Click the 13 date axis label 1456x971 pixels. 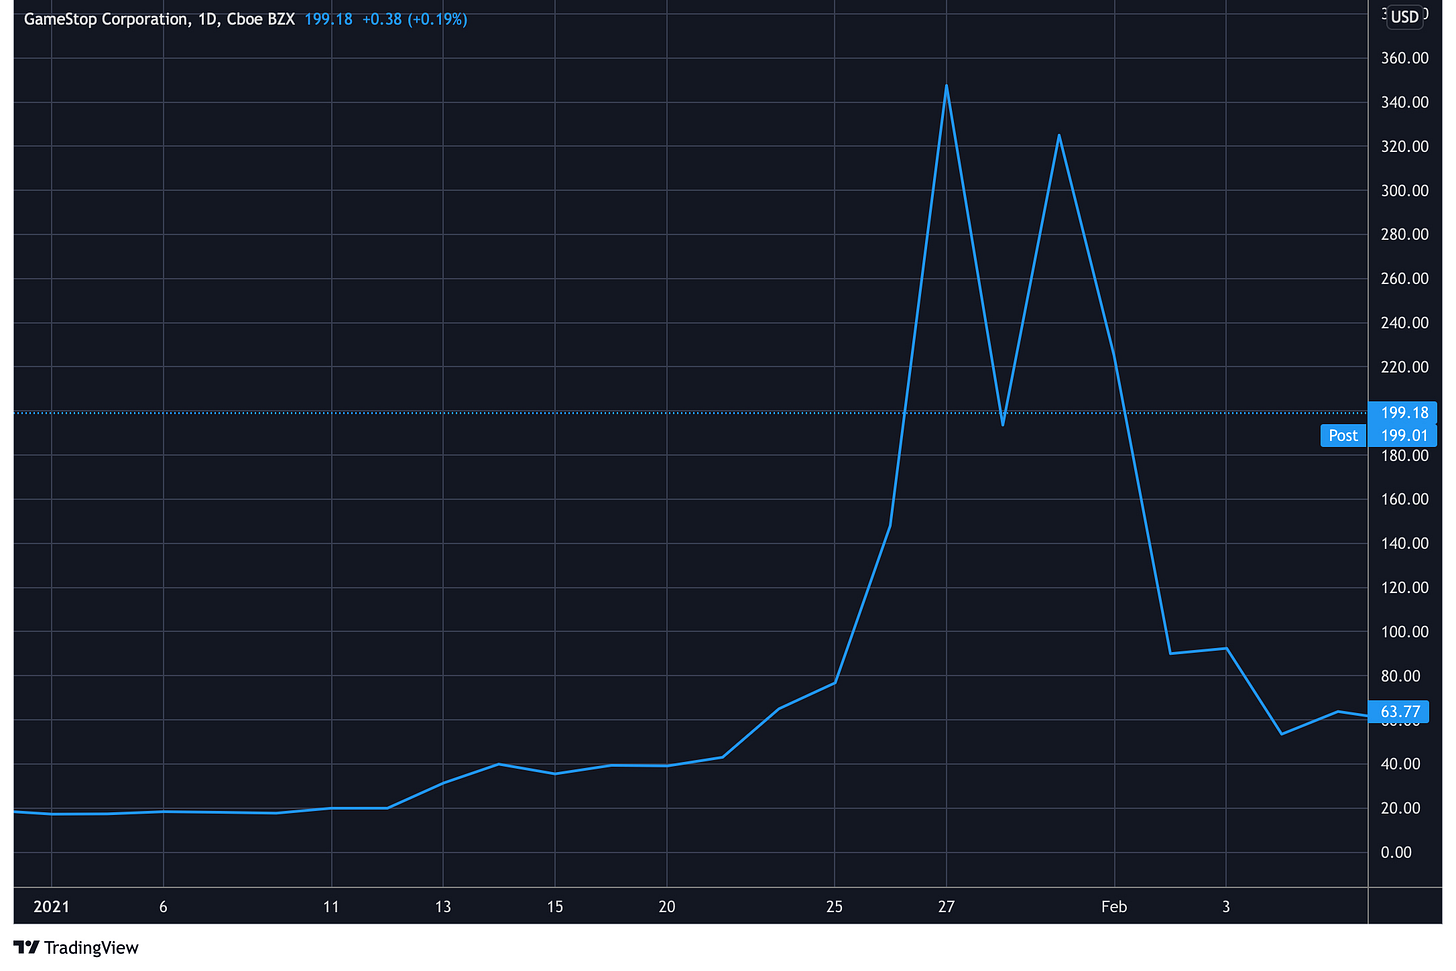(443, 906)
